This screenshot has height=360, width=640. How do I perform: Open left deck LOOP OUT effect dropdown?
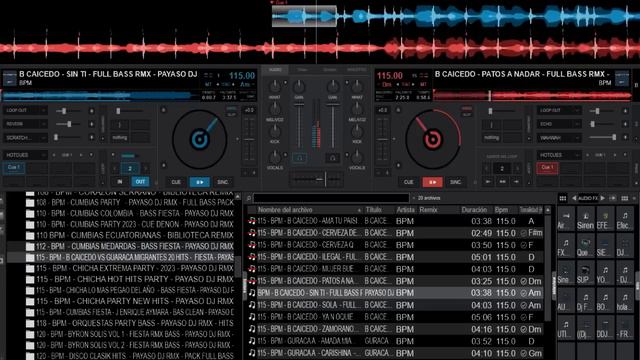[25, 111]
